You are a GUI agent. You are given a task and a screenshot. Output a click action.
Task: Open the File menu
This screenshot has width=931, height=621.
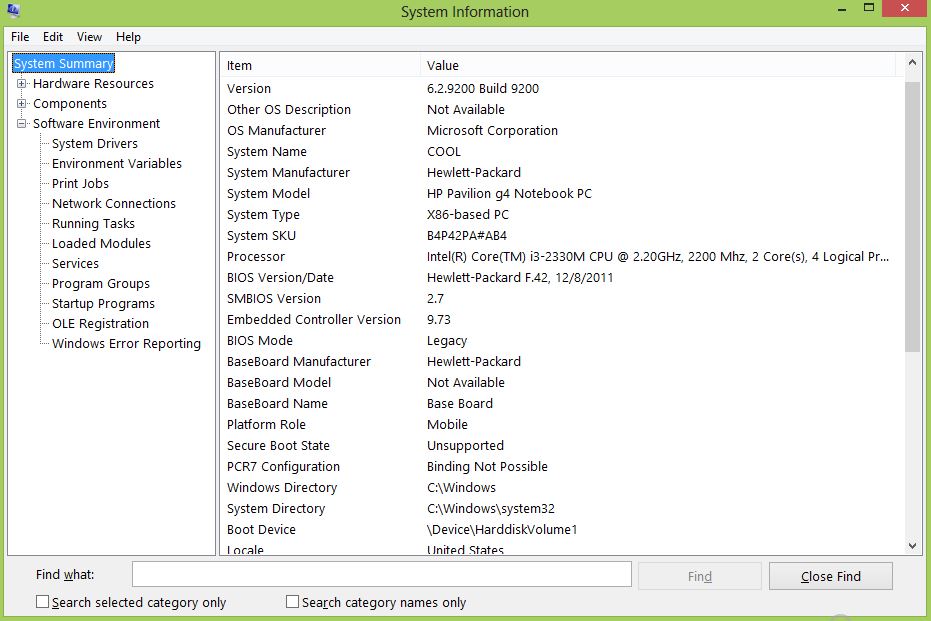coord(19,37)
